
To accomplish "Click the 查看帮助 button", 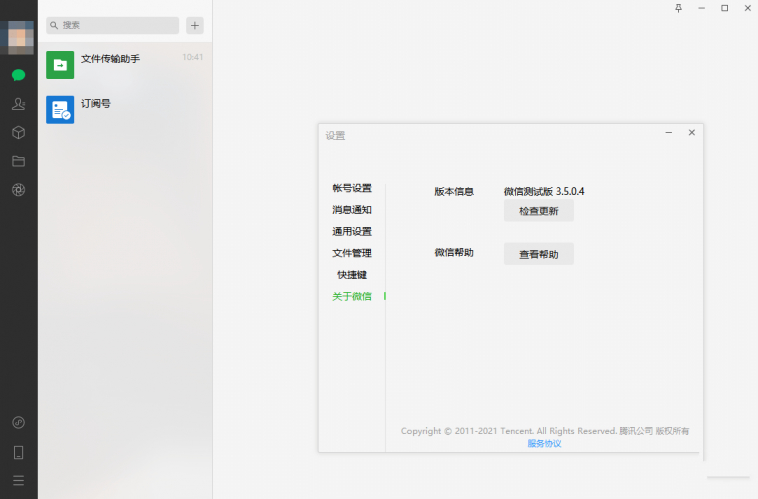I will coord(539,254).
